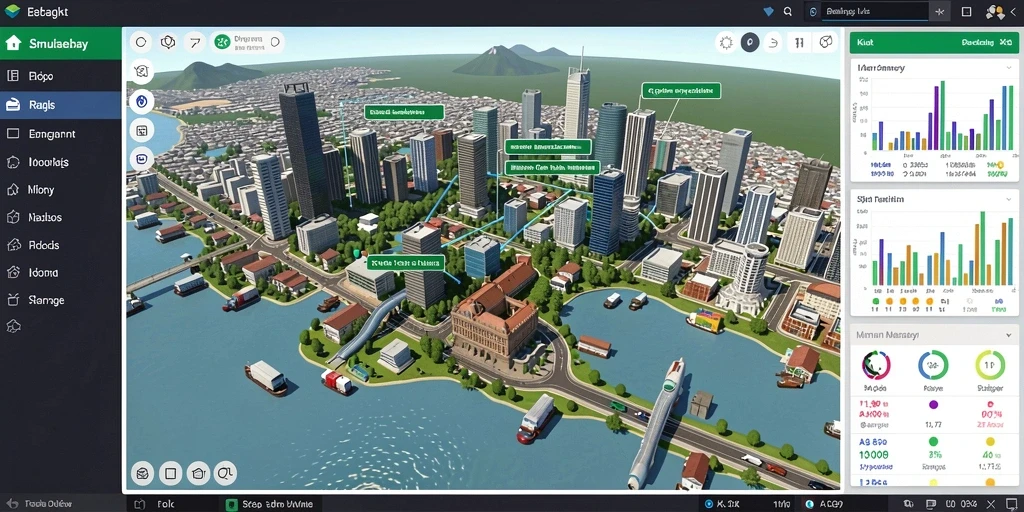
Task: Toggle the dark circular mode button above map
Action: (750, 43)
